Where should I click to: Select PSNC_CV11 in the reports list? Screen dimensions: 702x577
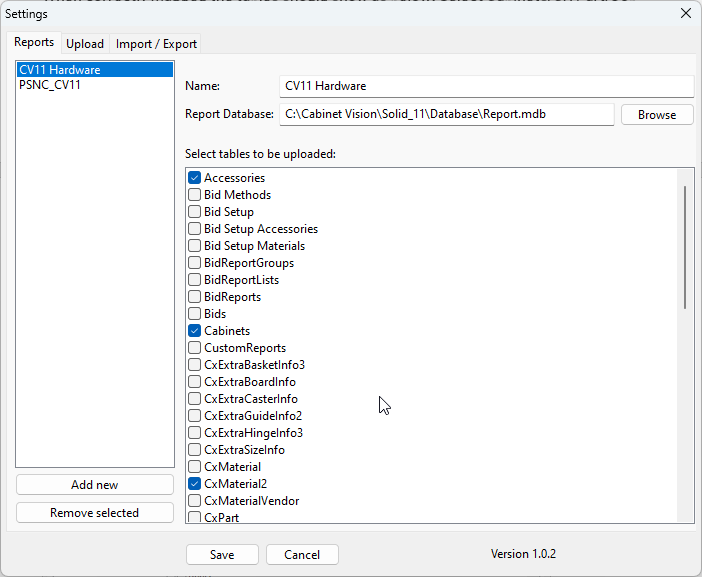tap(50, 86)
